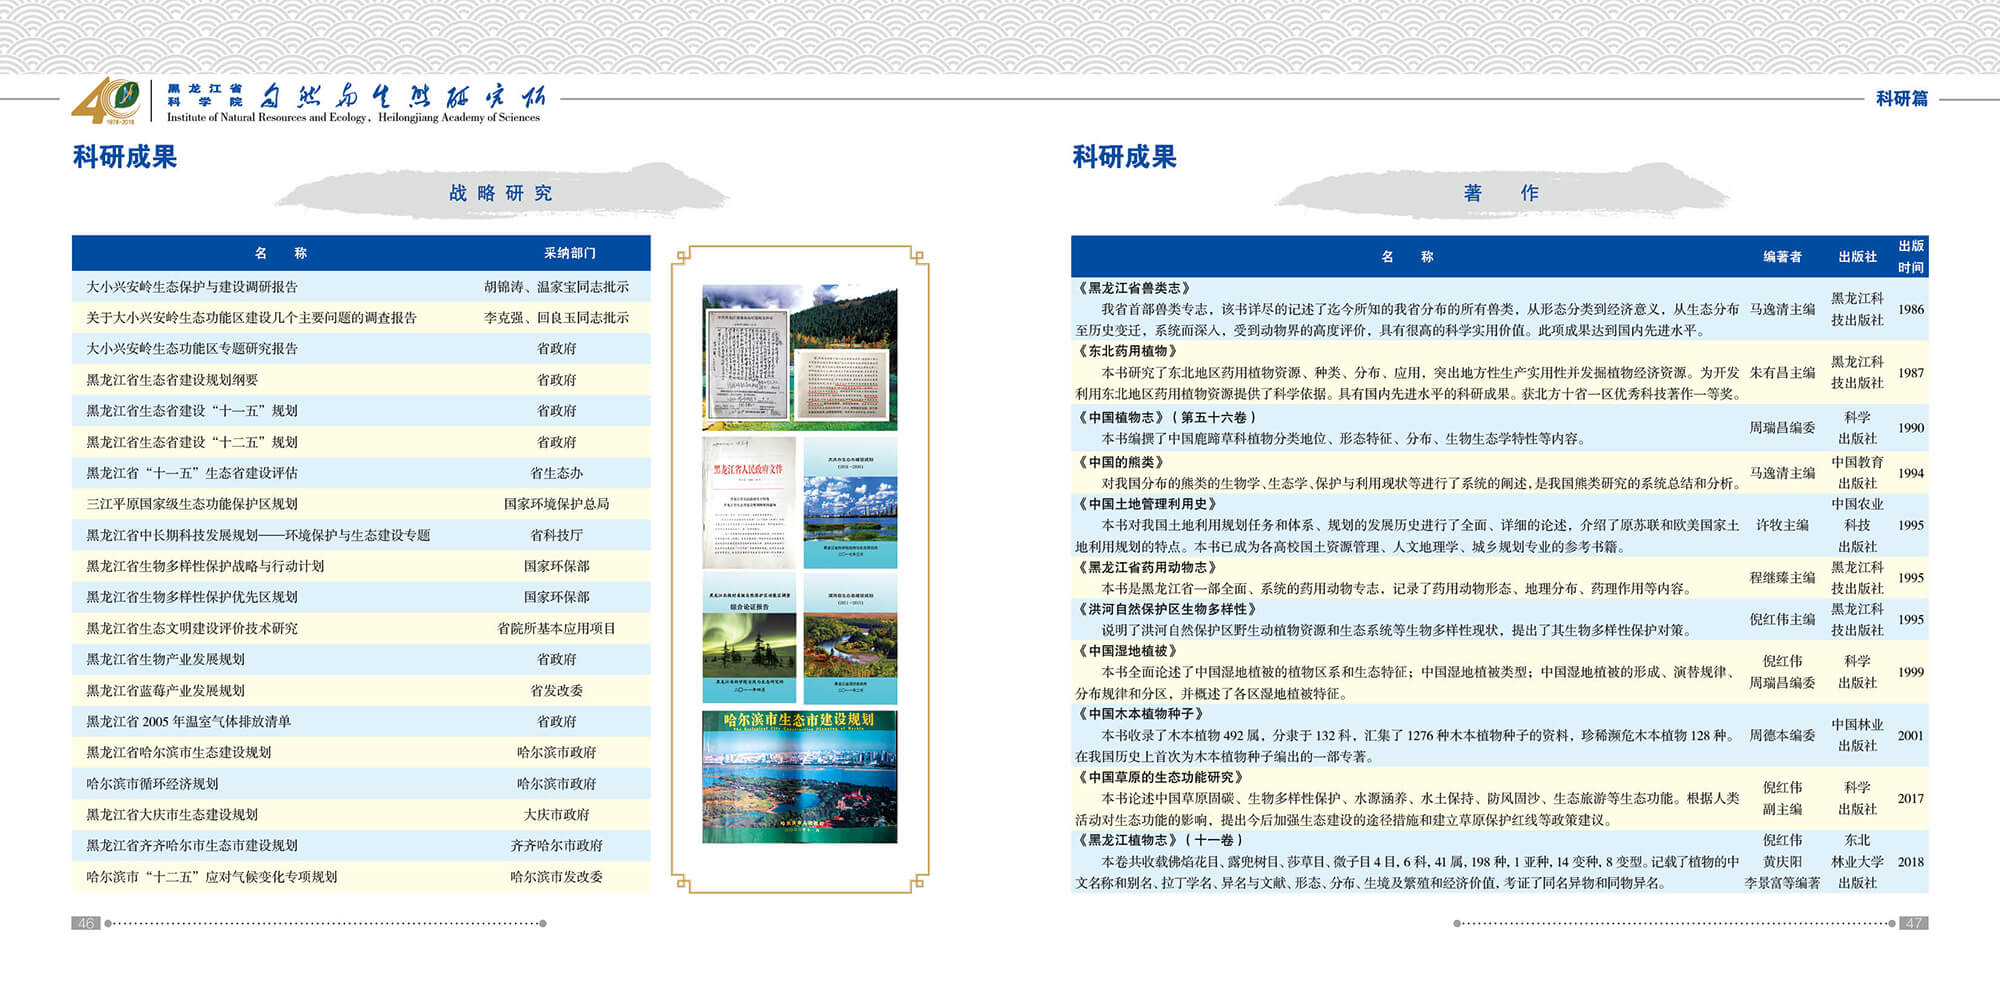2000x1000 pixels.
Task: Click publication year 1986
Action: tap(1911, 310)
